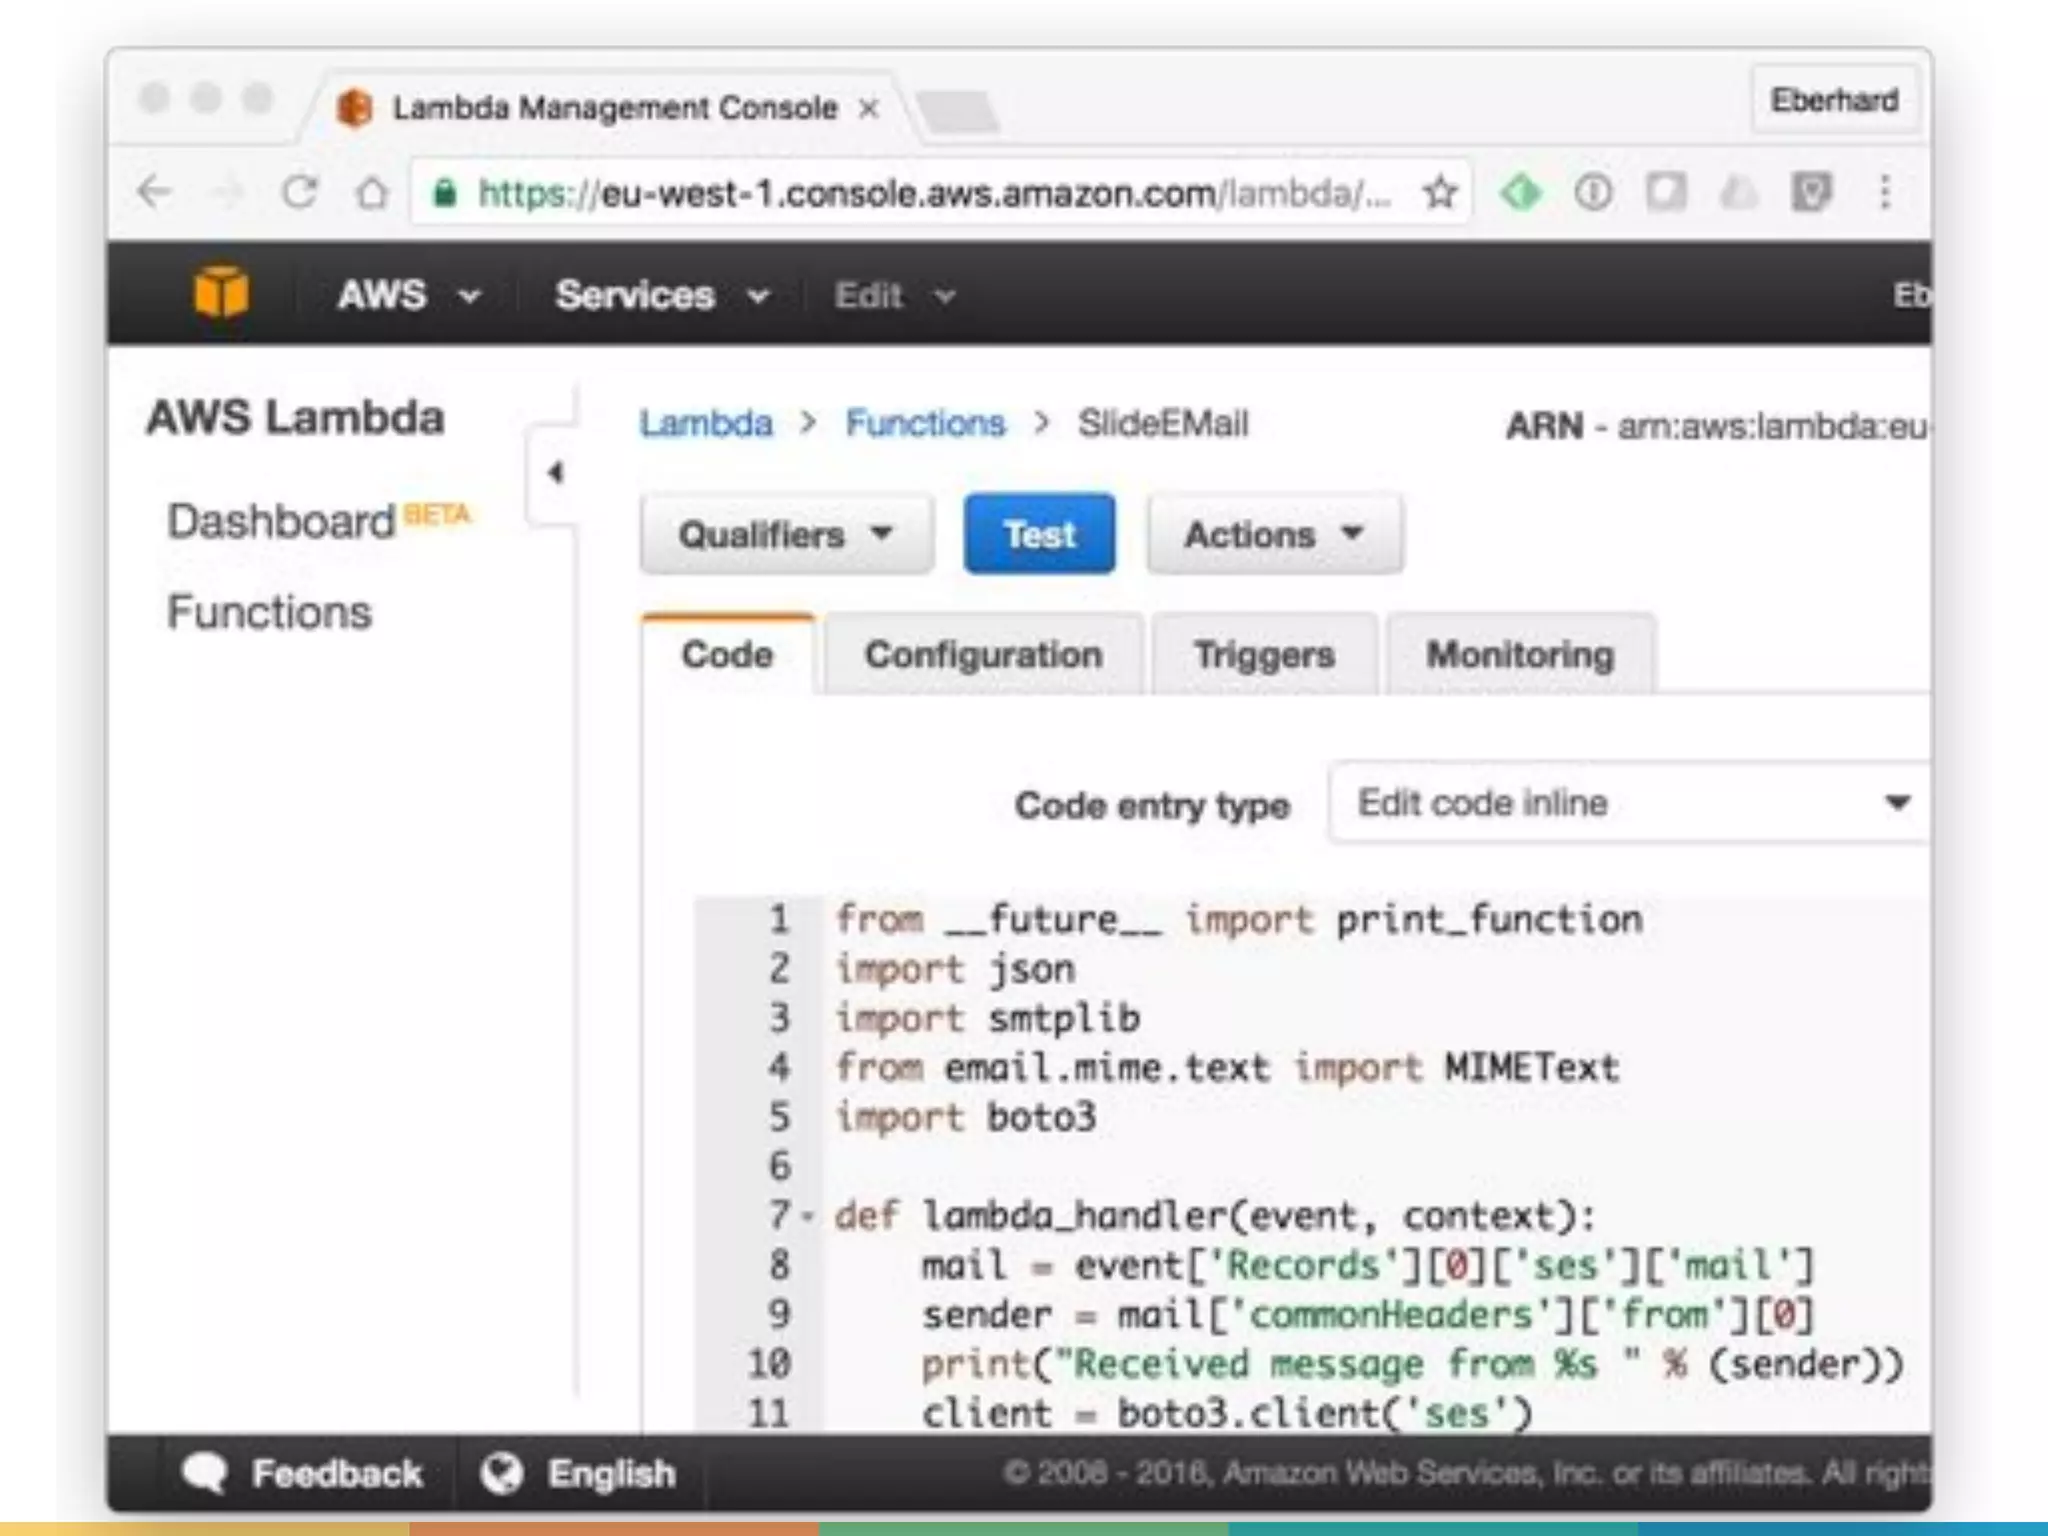The image size is (2048, 1536).
Task: Open the Actions dropdown
Action: point(1274,534)
